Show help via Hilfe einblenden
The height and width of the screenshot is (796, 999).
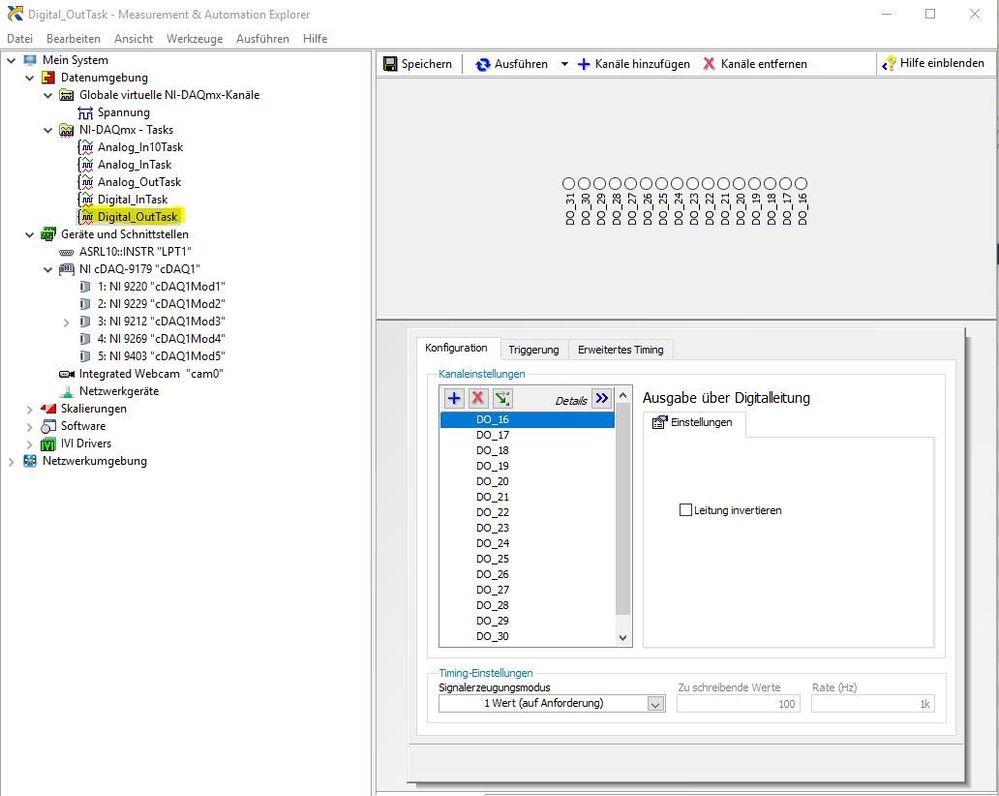click(933, 63)
